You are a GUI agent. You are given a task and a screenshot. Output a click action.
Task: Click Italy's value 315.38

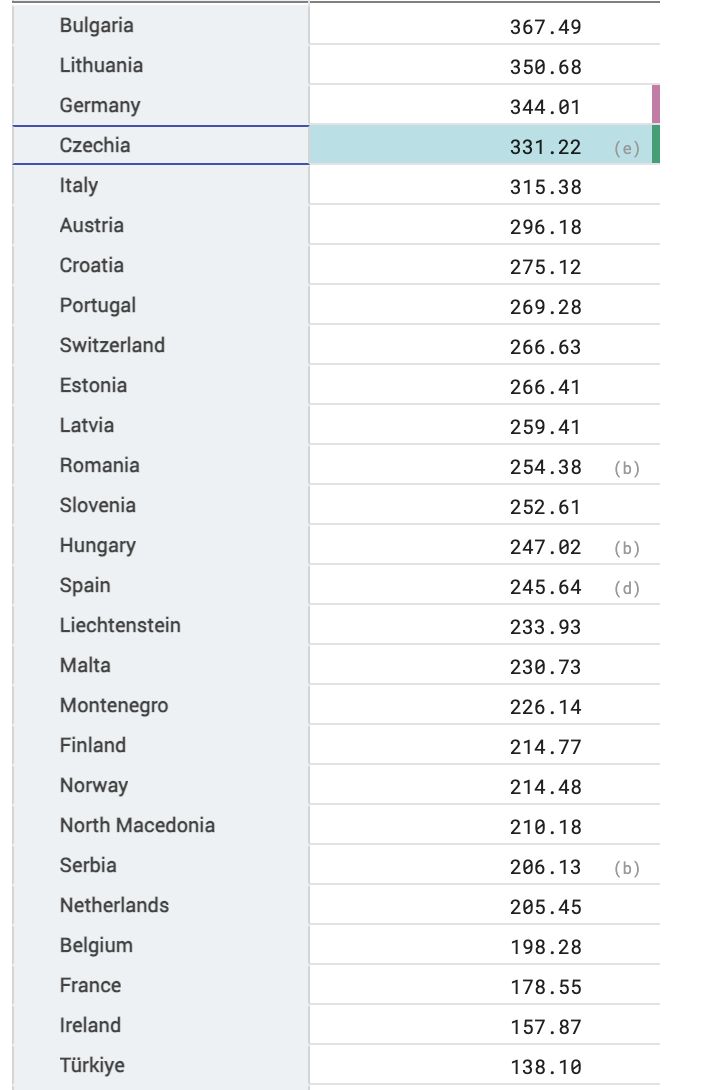(x=545, y=187)
